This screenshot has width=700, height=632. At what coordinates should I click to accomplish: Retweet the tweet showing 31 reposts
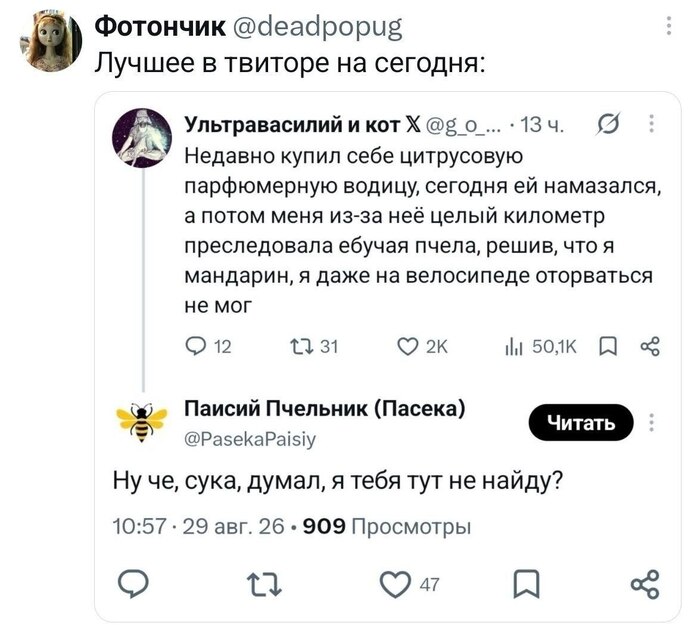(x=301, y=346)
